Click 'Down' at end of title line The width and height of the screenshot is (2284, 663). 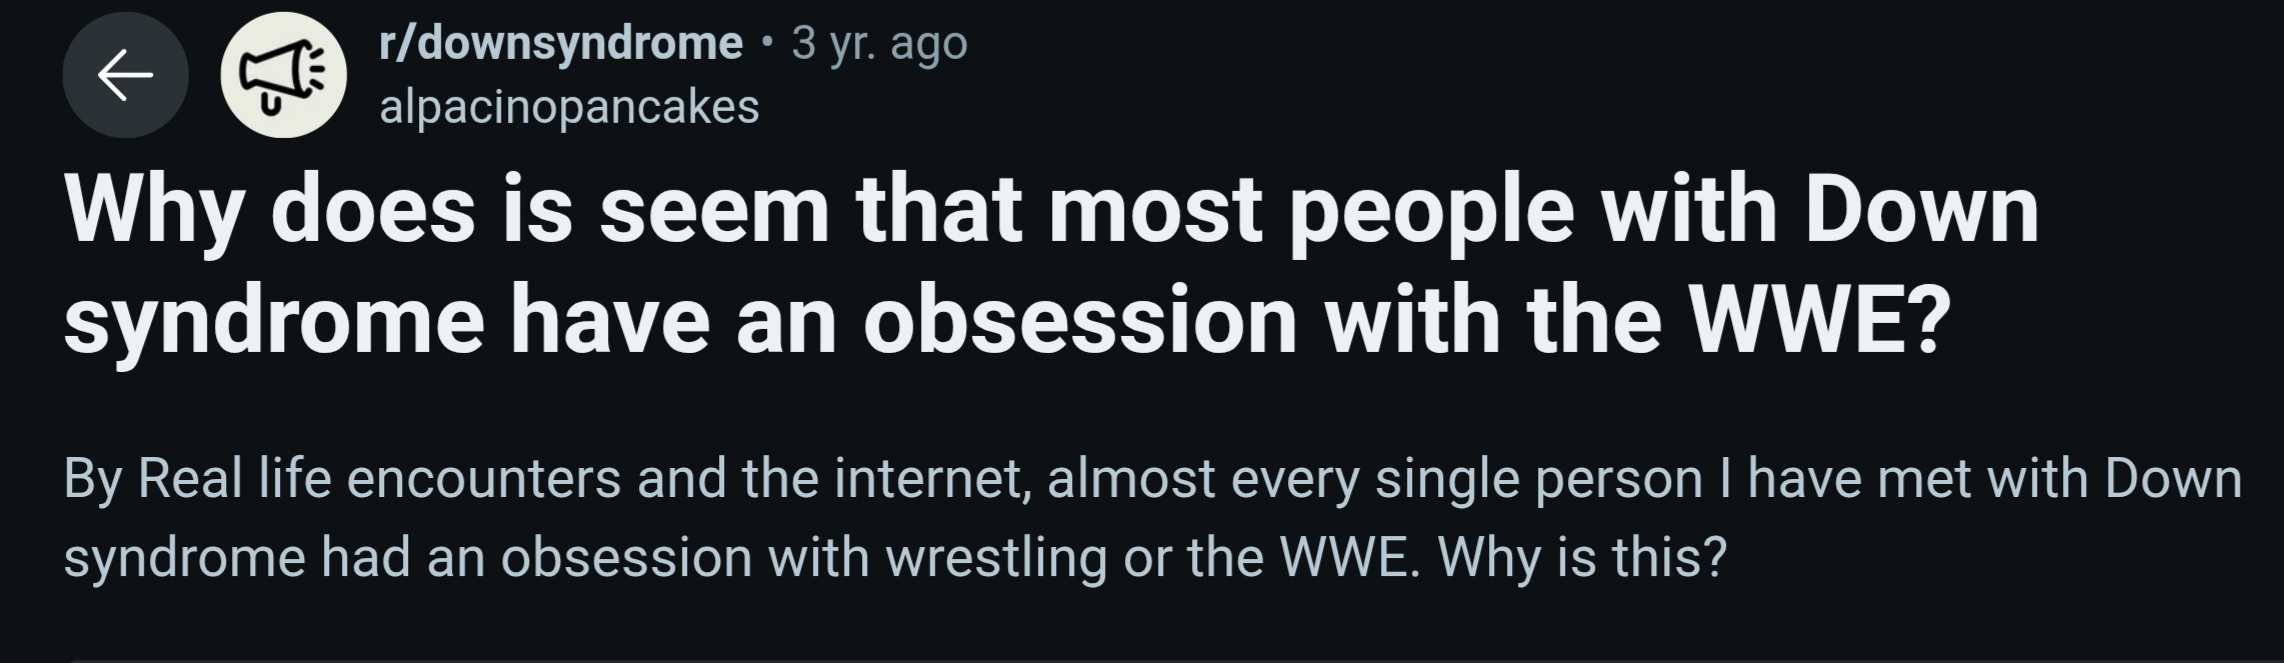pos(1921,212)
